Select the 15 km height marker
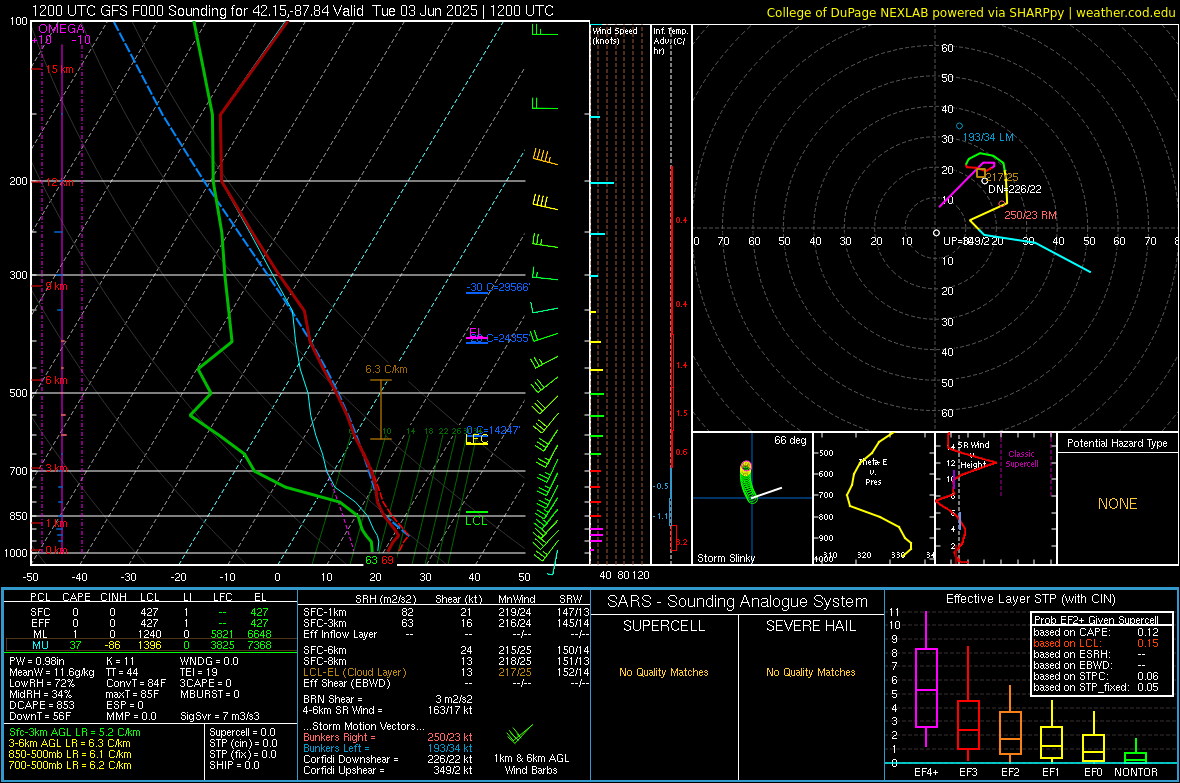Image resolution: width=1180 pixels, height=783 pixels. tap(59, 69)
